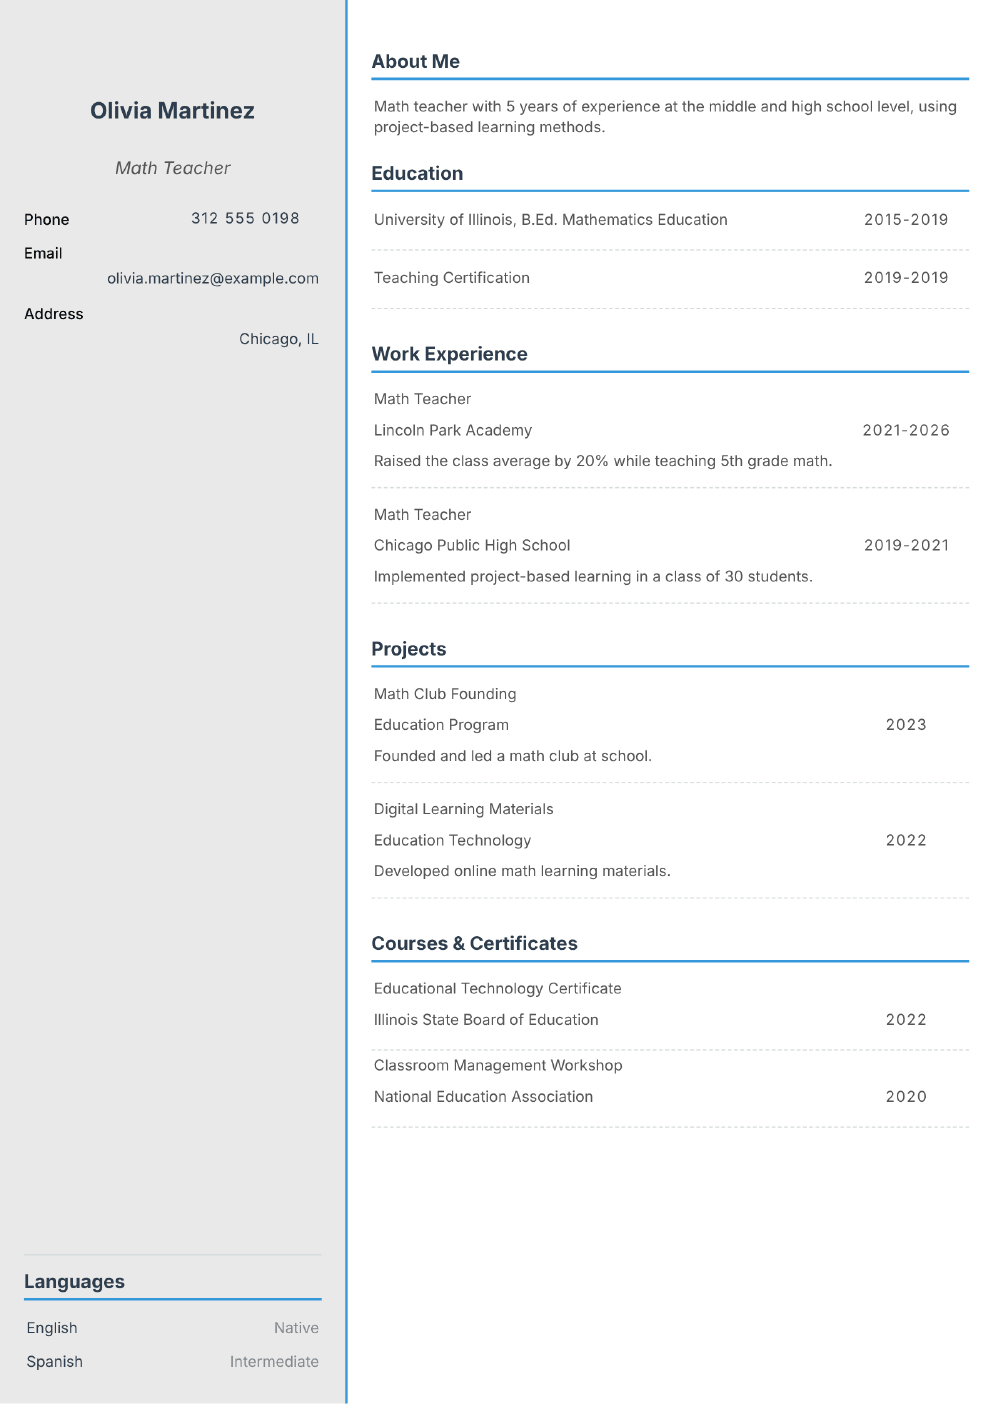993x1404 pixels.
Task: Click Classroom Management Workshop title
Action: (x=498, y=1066)
